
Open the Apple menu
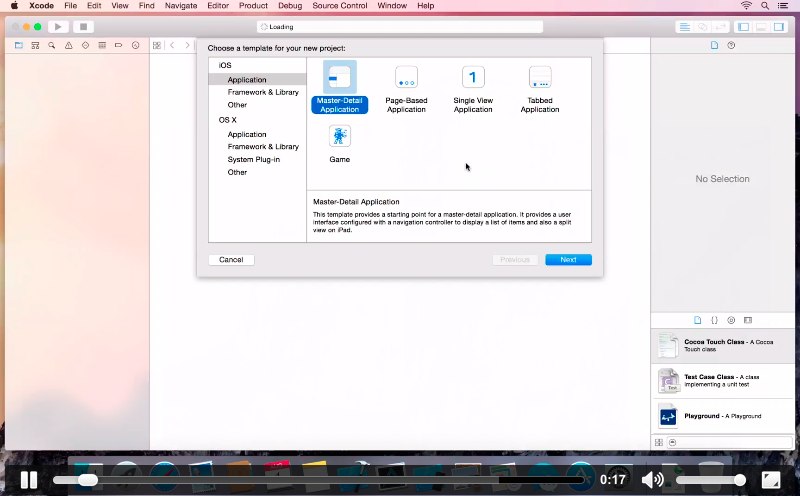coord(14,6)
